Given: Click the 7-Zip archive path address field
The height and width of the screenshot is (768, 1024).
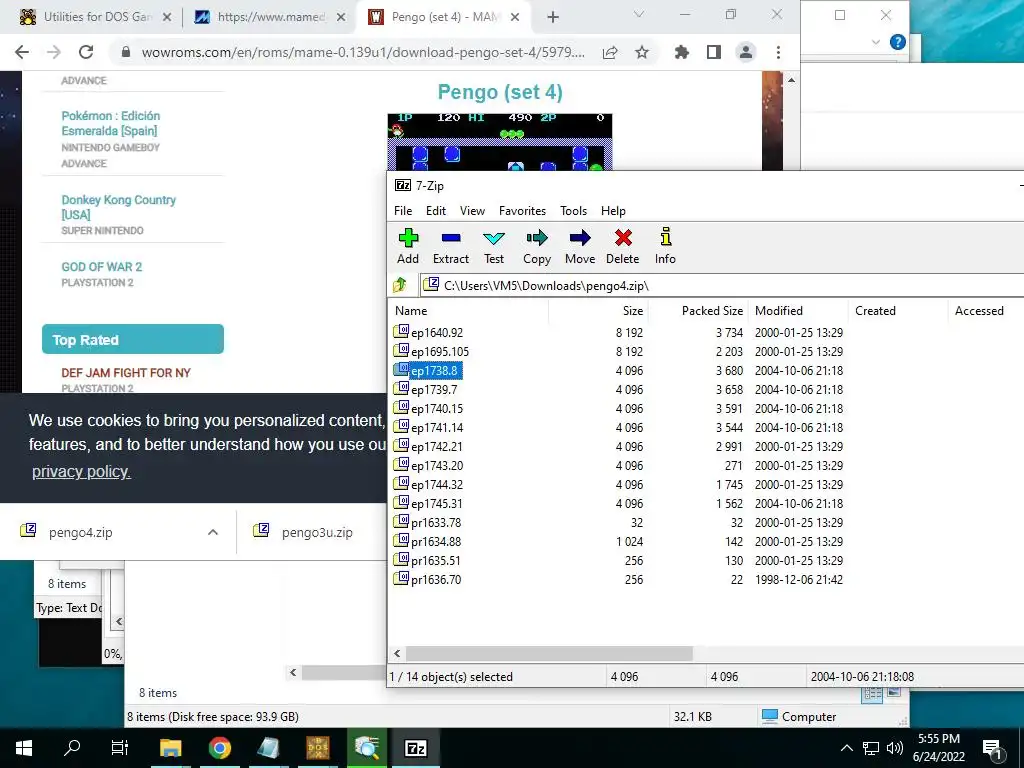Looking at the screenshot, I should (x=722, y=285).
